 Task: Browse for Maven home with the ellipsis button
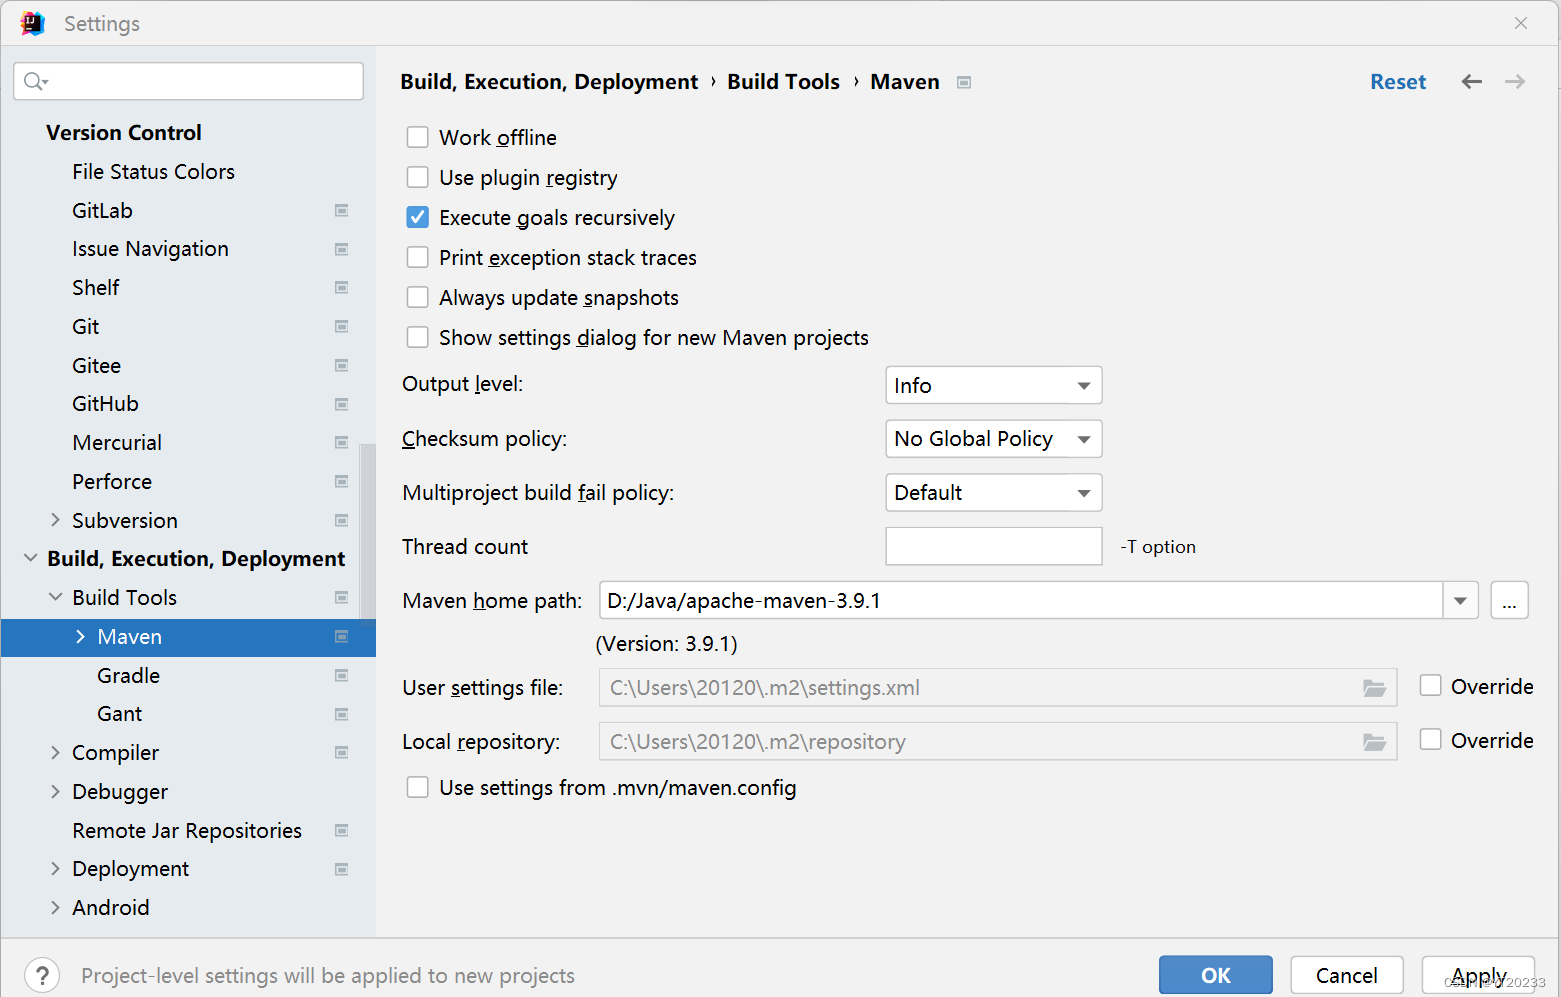pyautogui.click(x=1509, y=601)
